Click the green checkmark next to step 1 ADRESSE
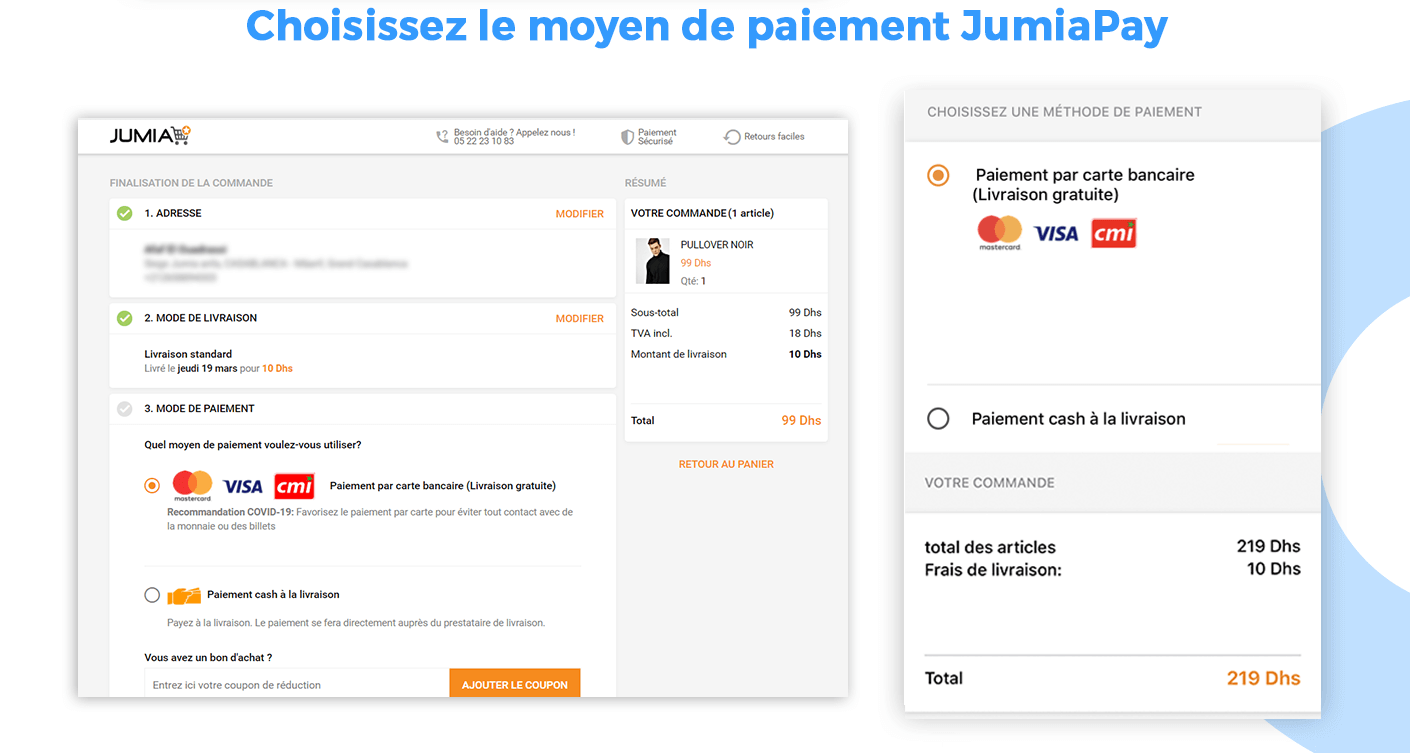The image size is (1410, 753). point(123,213)
